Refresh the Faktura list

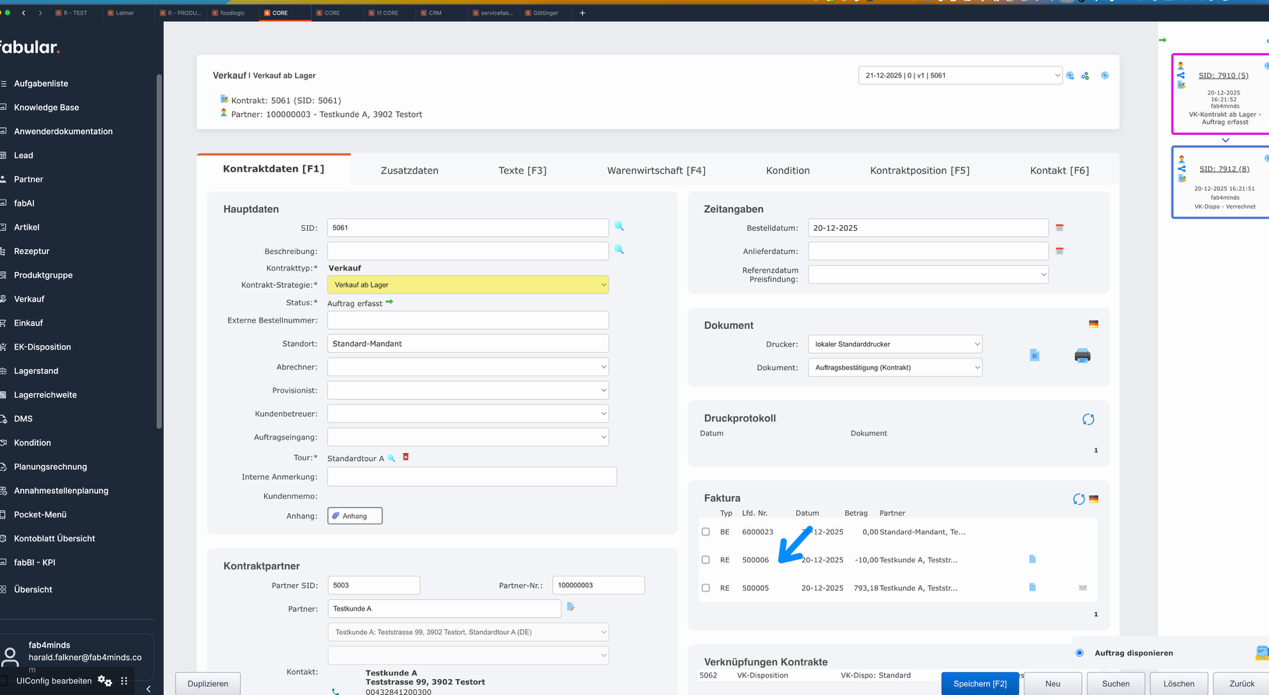(x=1078, y=498)
